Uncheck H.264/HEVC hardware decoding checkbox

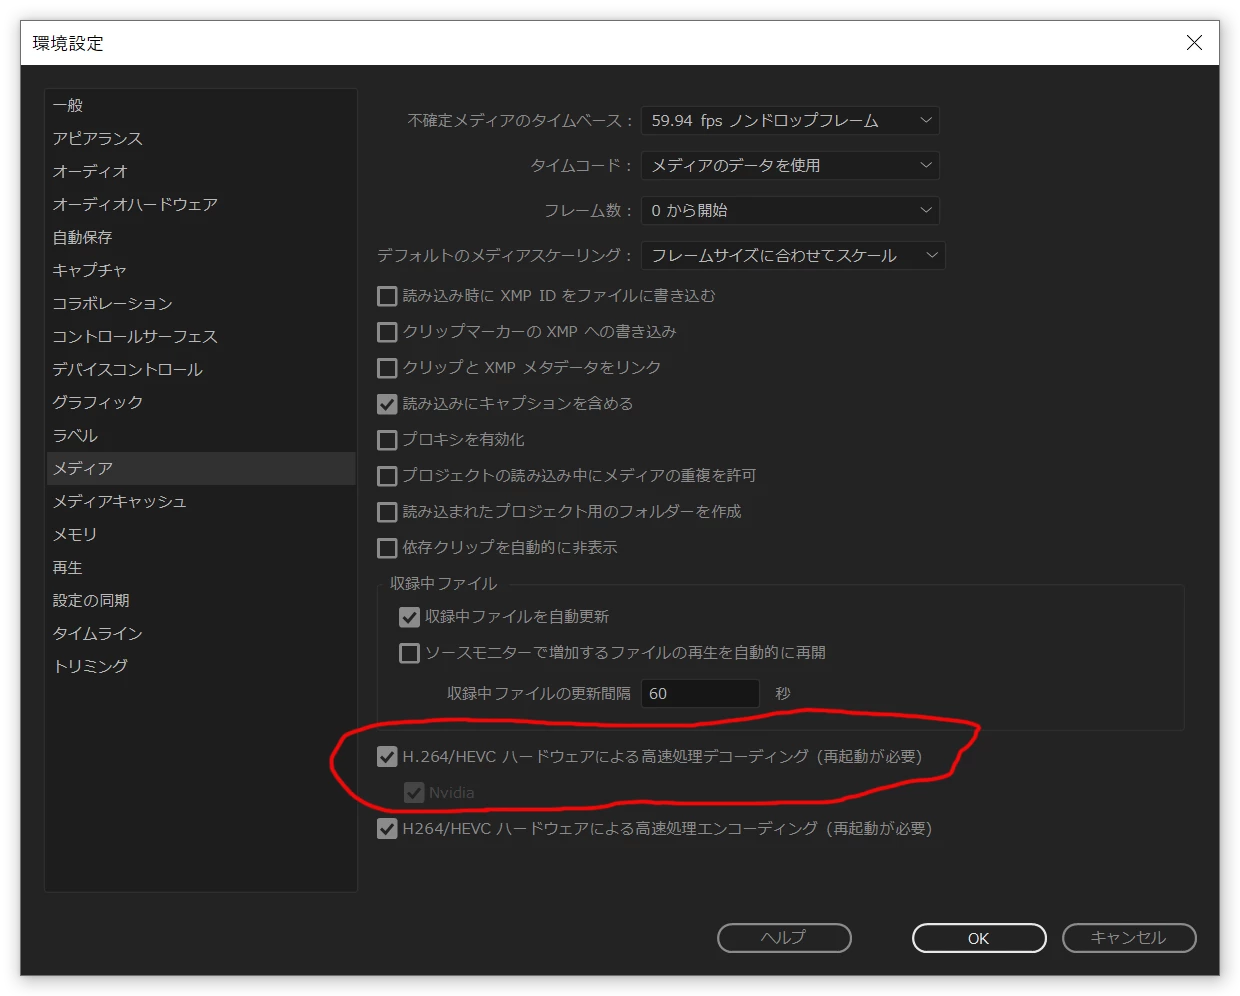point(387,757)
